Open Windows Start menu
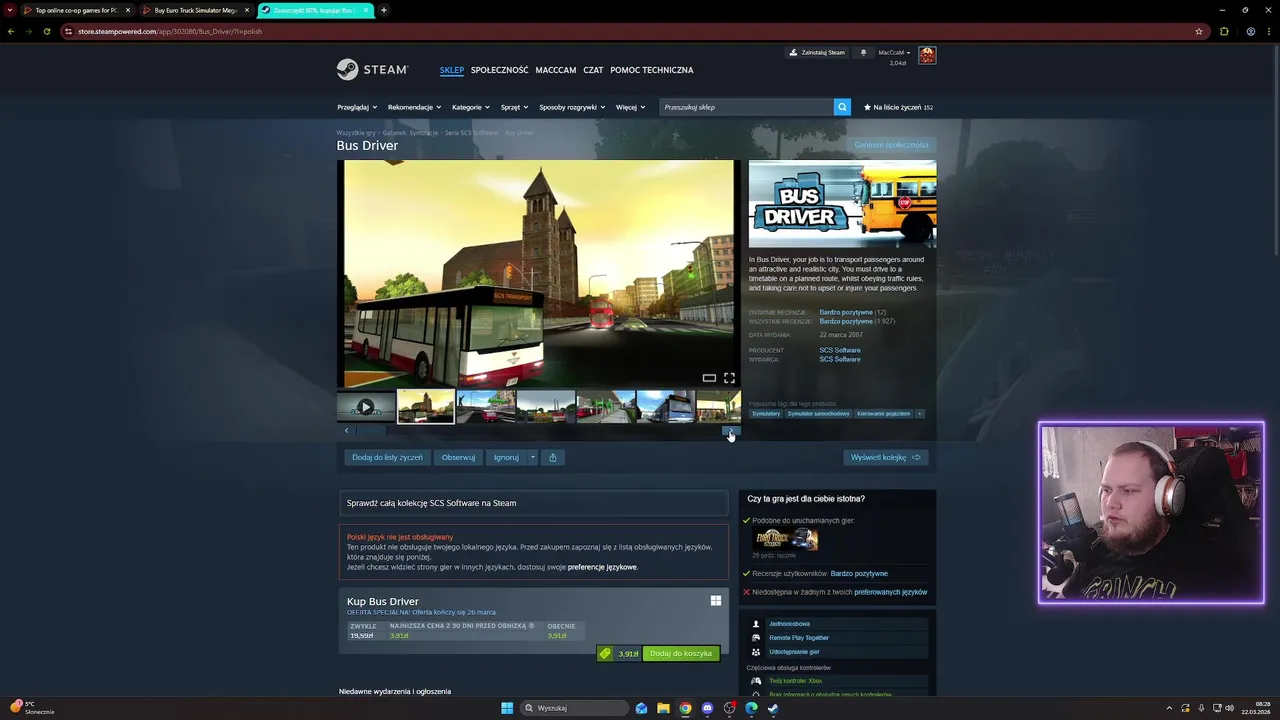This screenshot has height=720, width=1280. pos(507,708)
